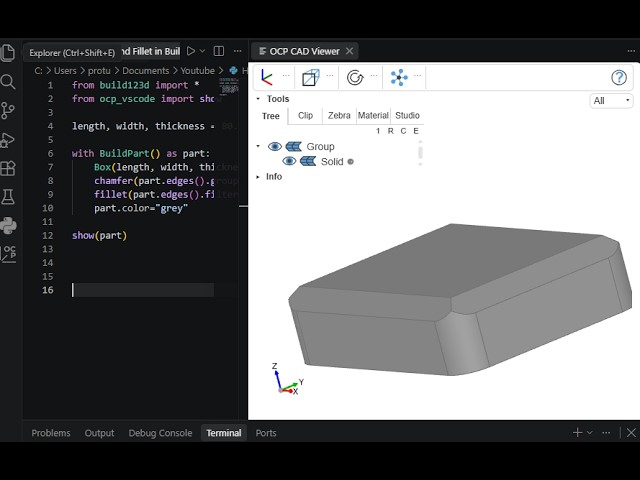The image size is (640, 480).
Task: Open the Explorer view in activity bar
Action: 8,53
